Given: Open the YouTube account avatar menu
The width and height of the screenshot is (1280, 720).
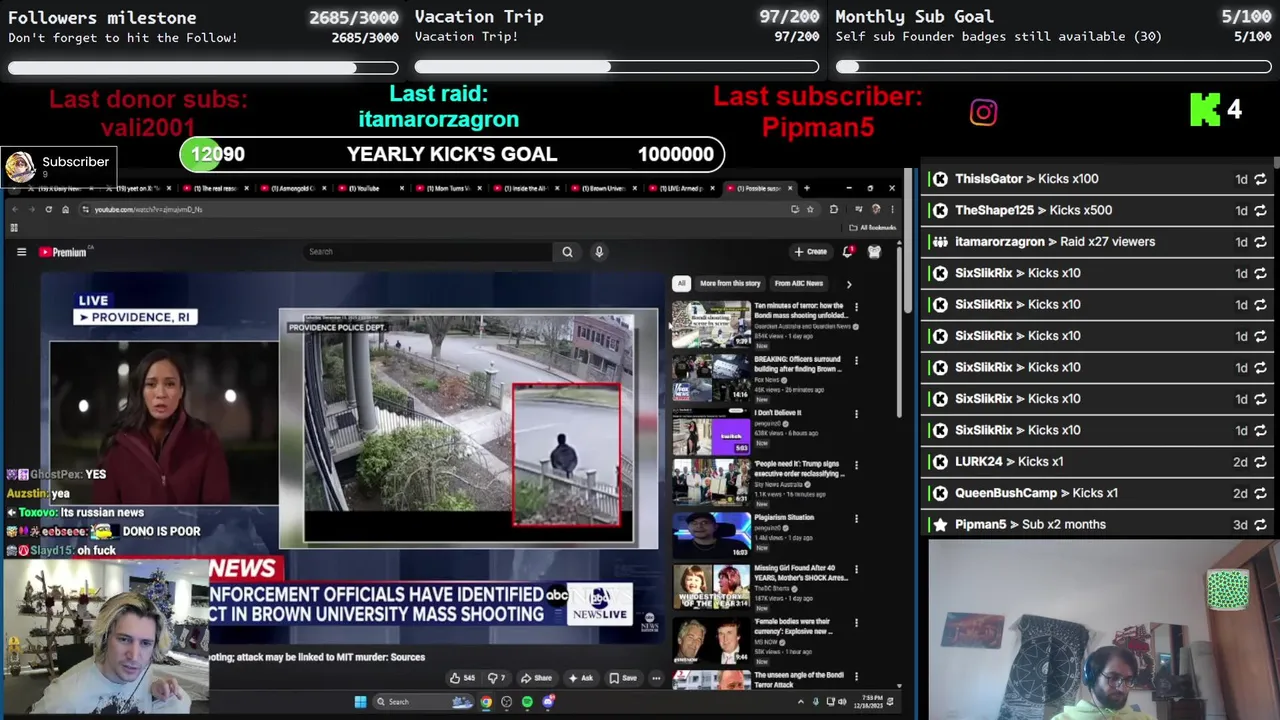Looking at the screenshot, I should (x=874, y=252).
